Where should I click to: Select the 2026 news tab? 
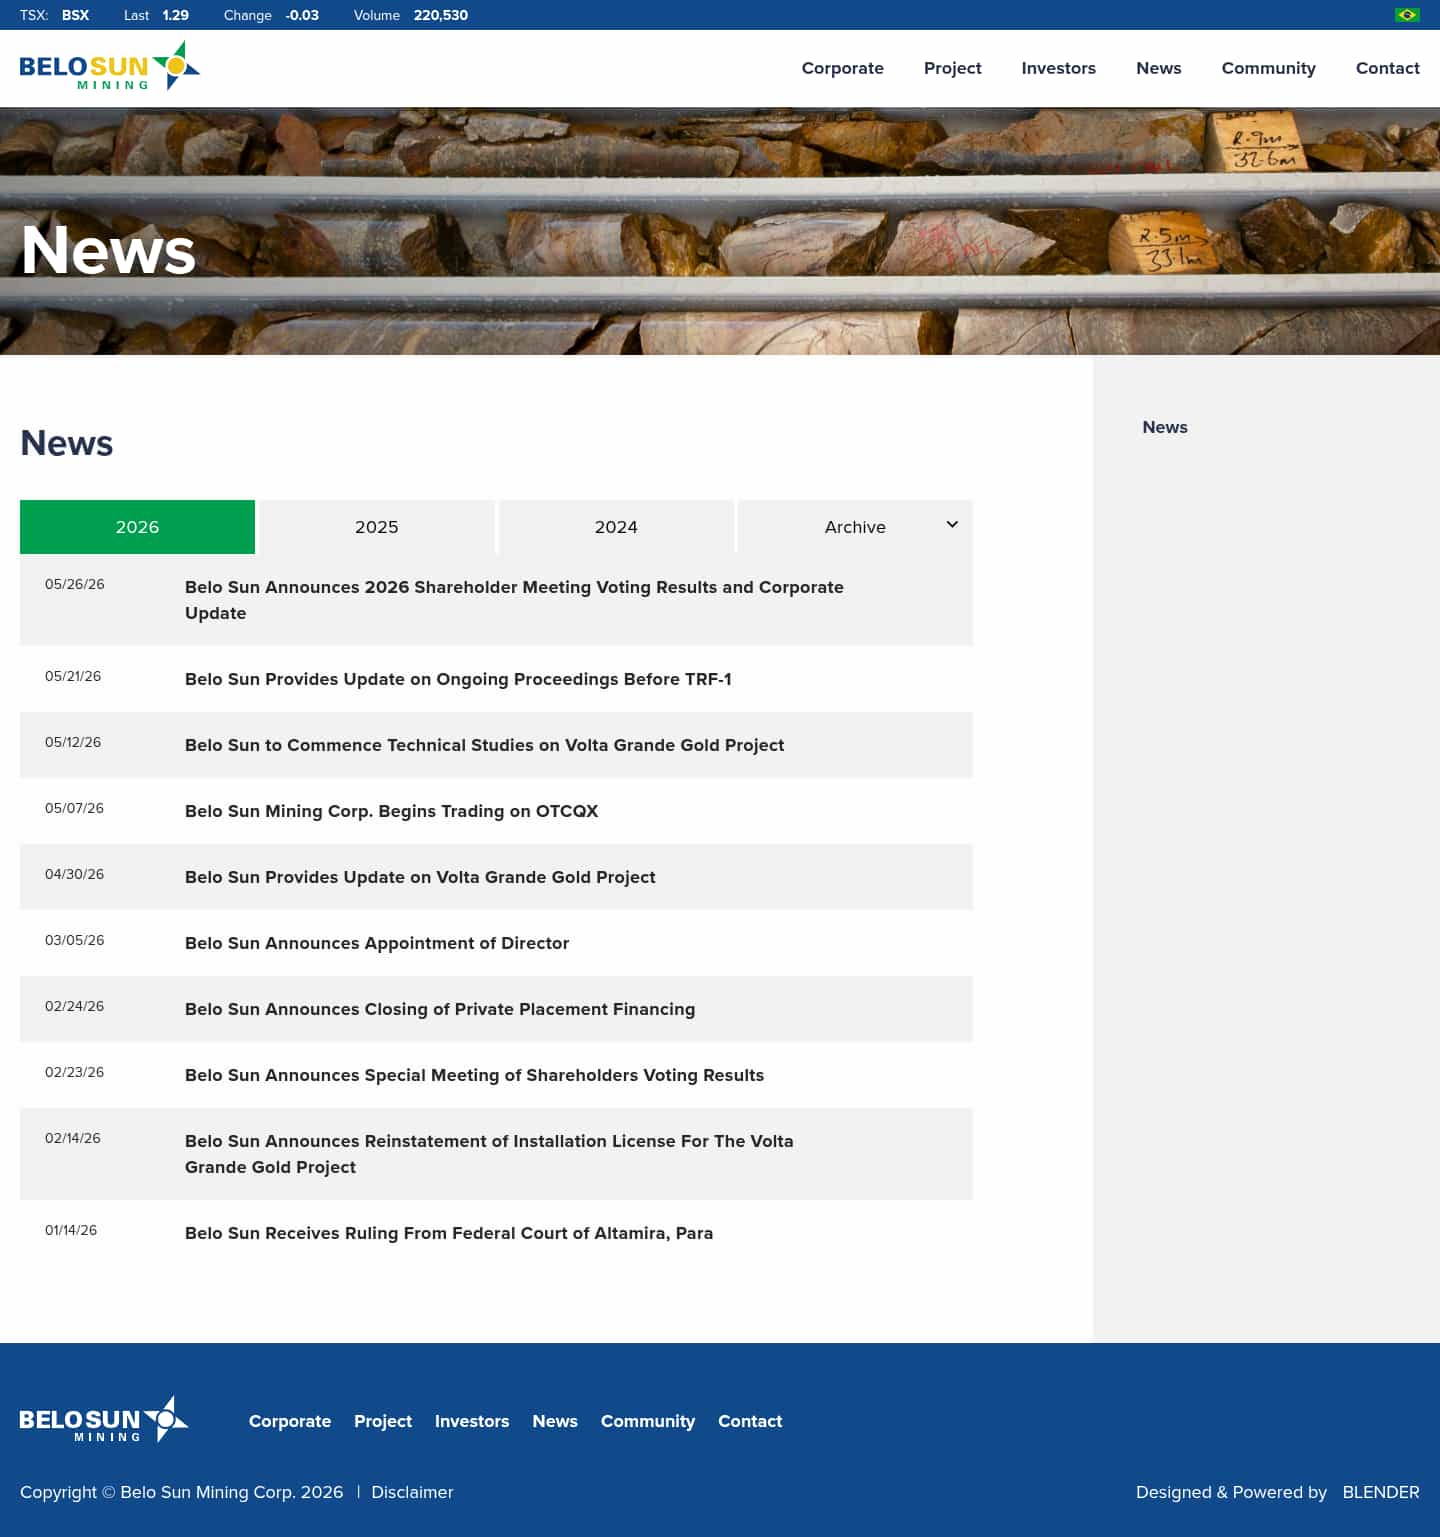(137, 527)
